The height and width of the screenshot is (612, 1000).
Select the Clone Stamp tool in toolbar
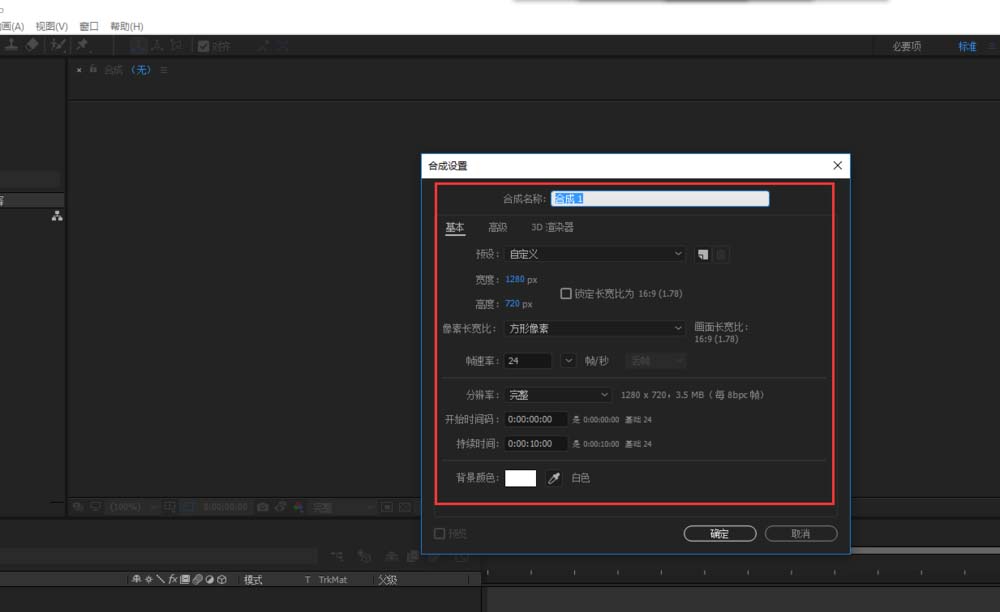coord(9,45)
